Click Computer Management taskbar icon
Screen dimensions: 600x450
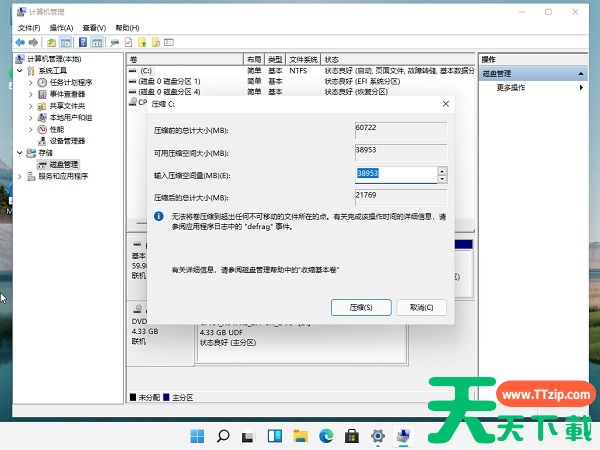click(403, 436)
